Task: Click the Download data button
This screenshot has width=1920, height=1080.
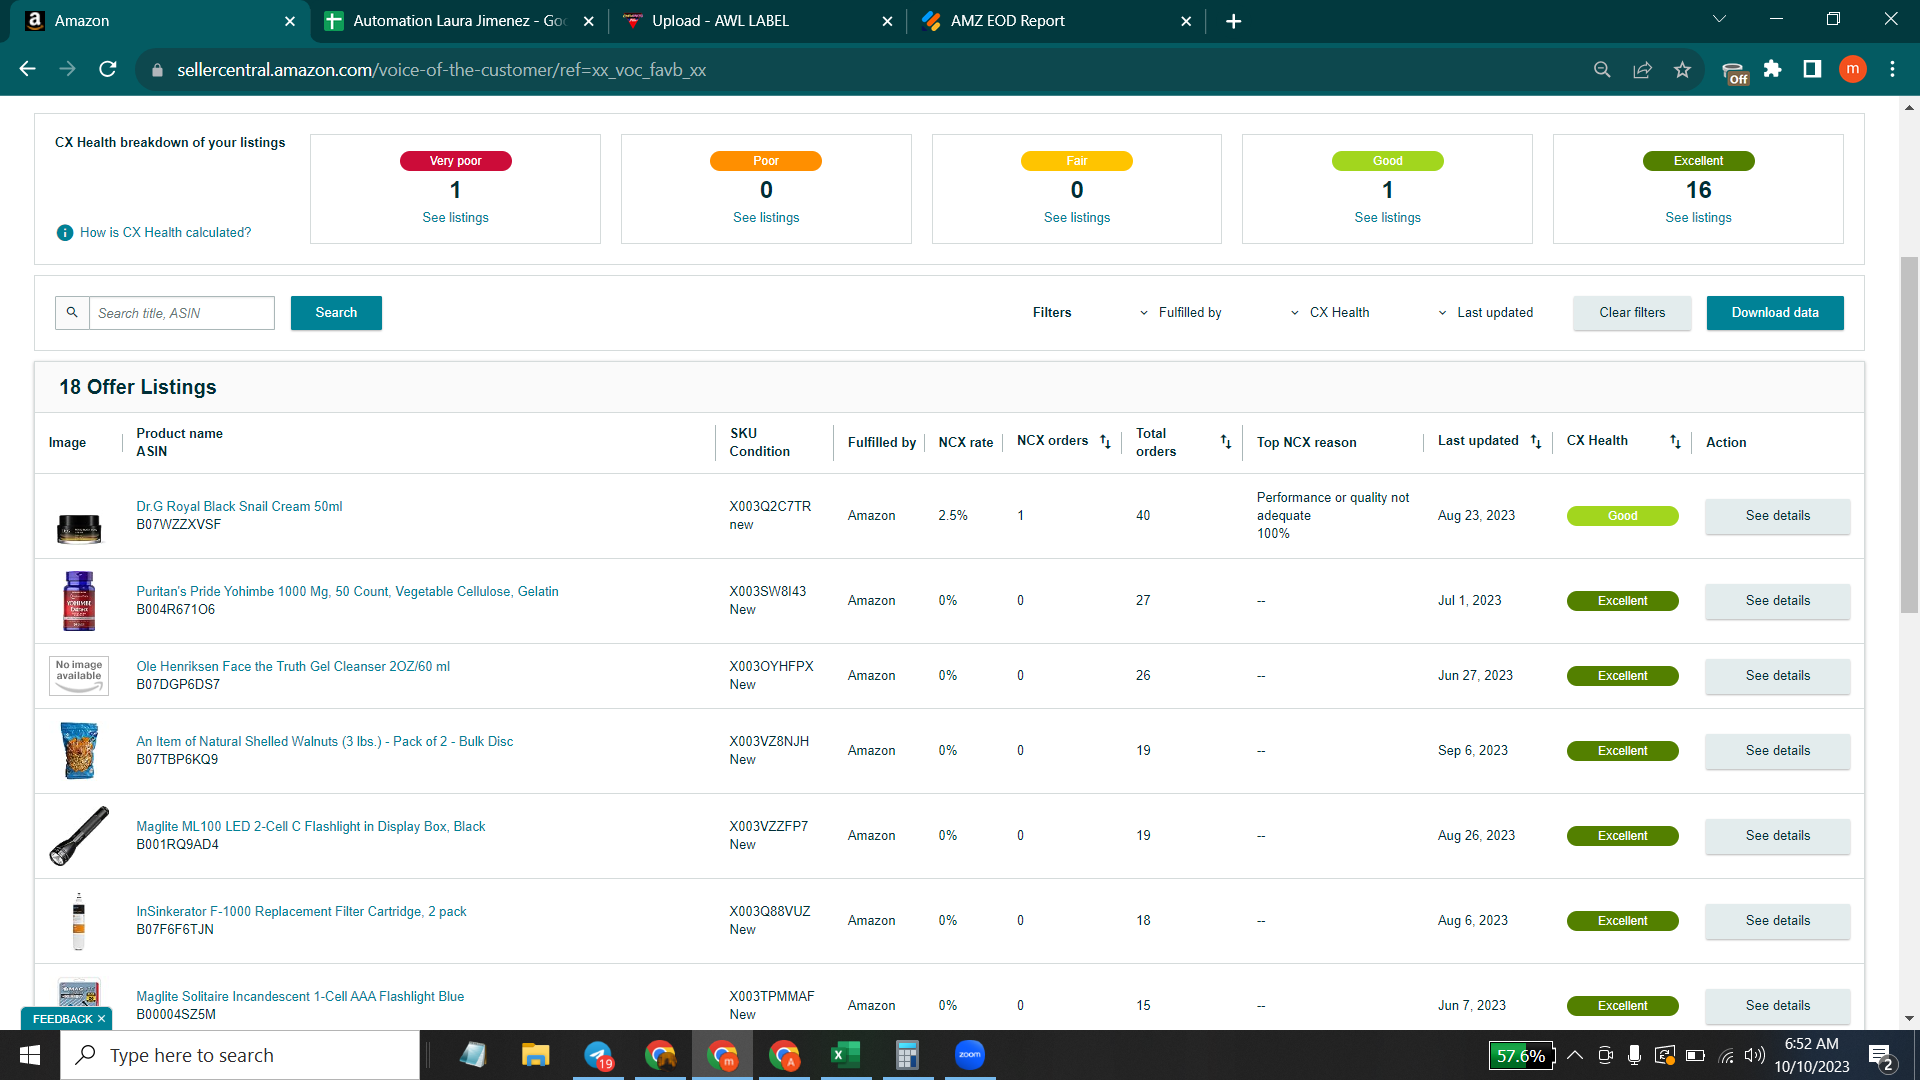Action: click(x=1775, y=313)
